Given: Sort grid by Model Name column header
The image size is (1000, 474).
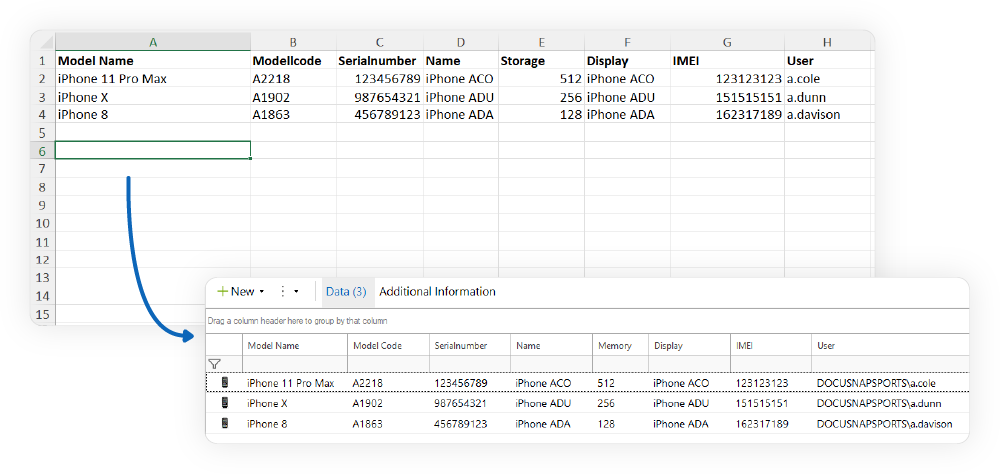Looking at the screenshot, I should point(295,346).
